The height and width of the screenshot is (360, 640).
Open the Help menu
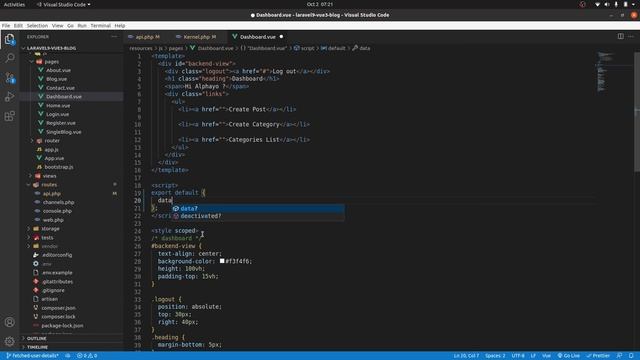[x=120, y=25]
